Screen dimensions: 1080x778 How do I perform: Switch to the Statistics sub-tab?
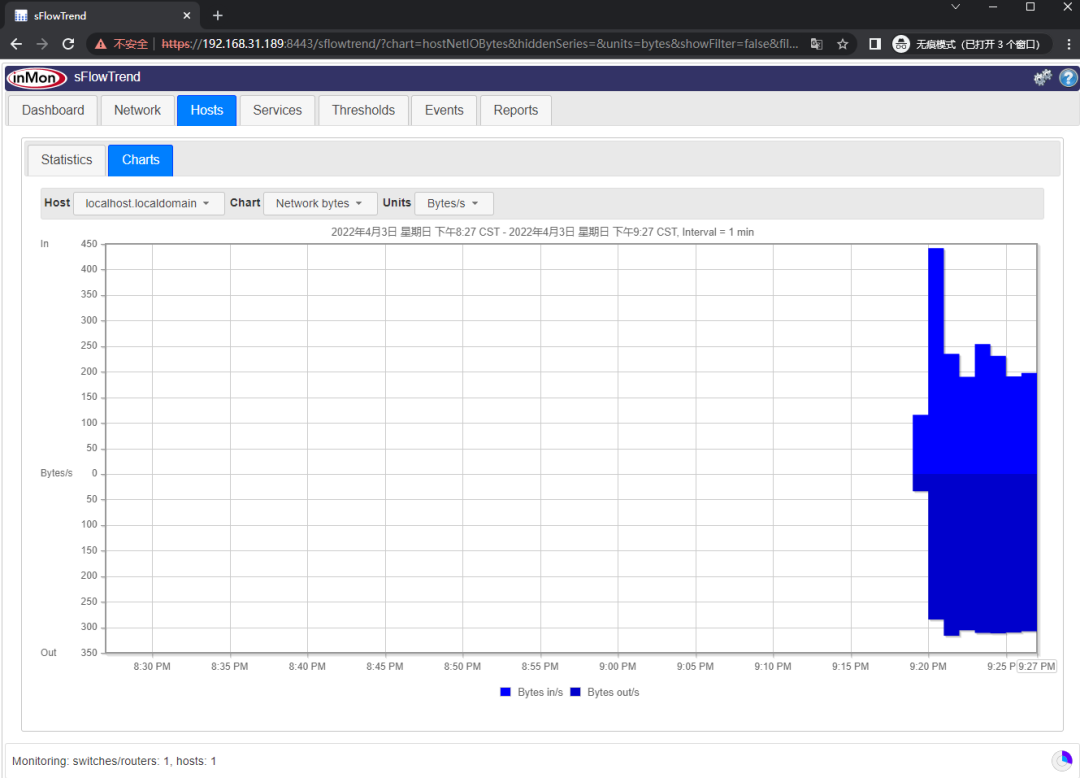click(x=65, y=159)
